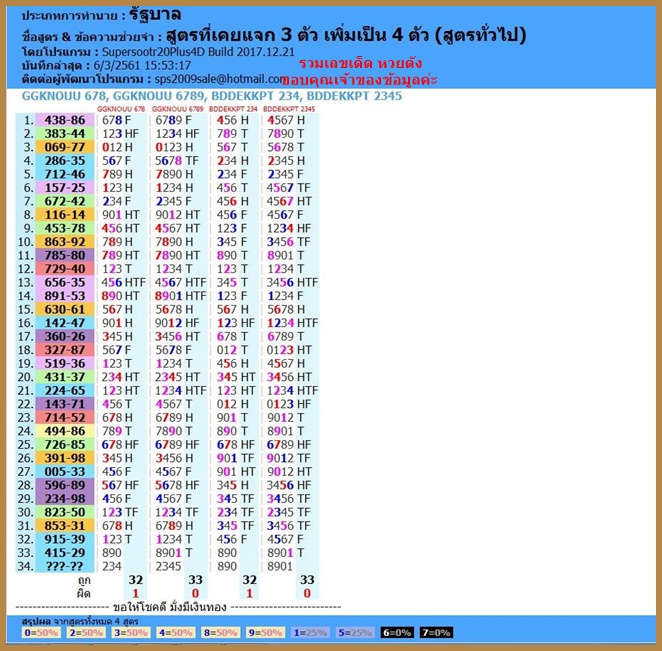Click the ???-?? entry in row 34
This screenshot has height=651, width=662.
tap(64, 565)
